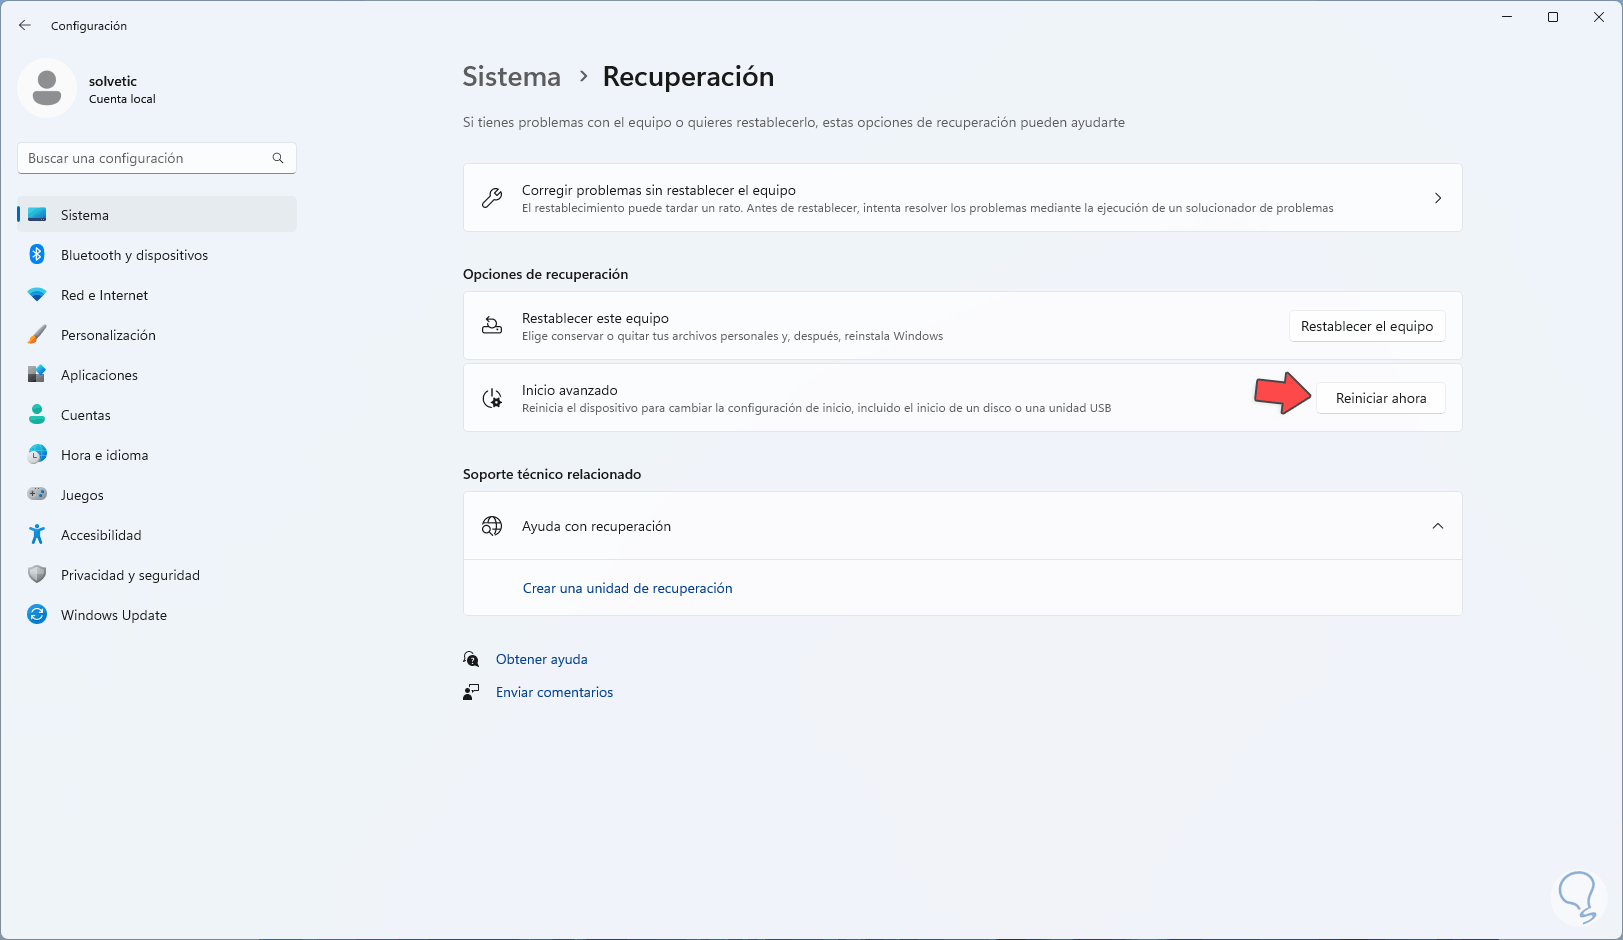This screenshot has width=1623, height=940.
Task: Open Windows Update settings
Action: point(157,615)
